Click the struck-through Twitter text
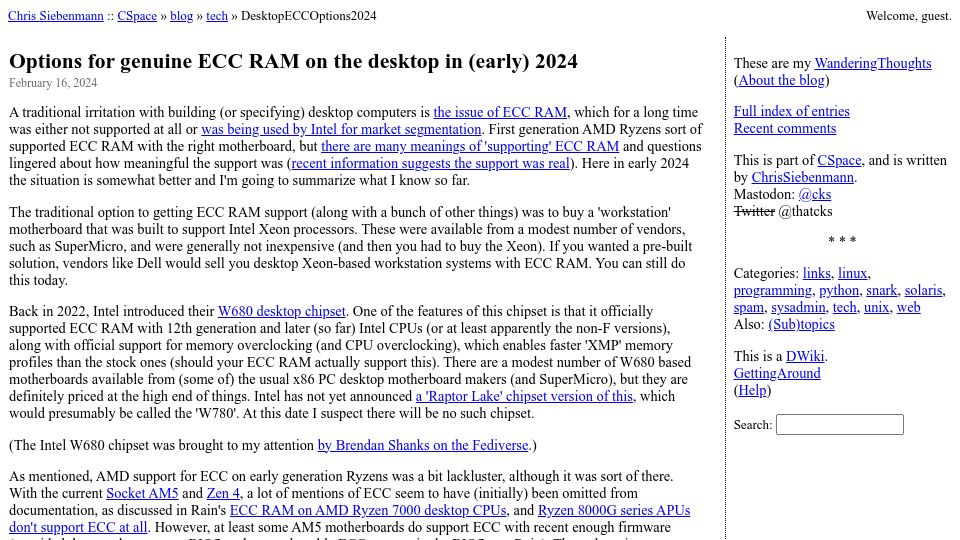Viewport: 960px width, 540px height. tap(754, 211)
